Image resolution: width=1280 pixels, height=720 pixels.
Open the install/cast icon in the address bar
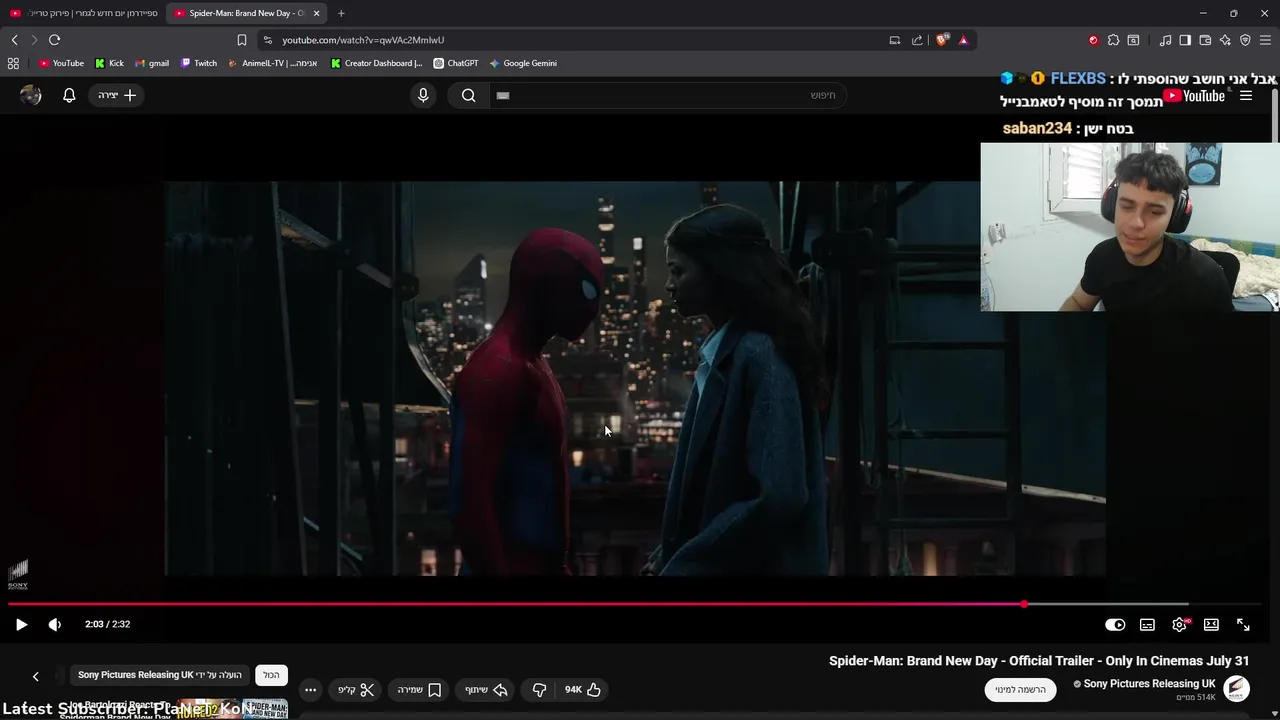point(895,40)
